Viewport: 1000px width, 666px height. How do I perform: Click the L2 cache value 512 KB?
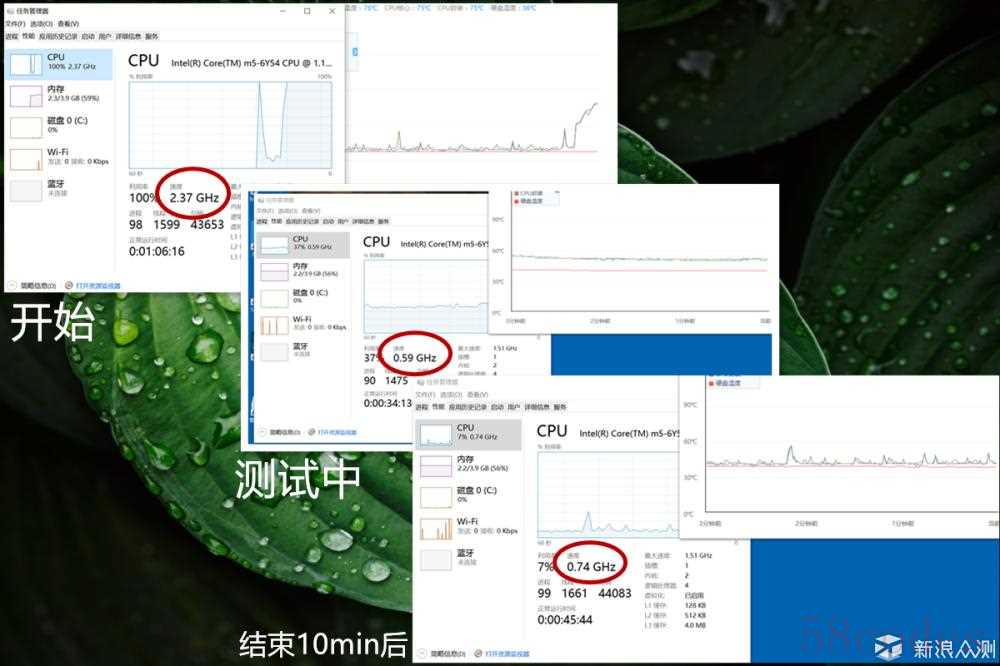tap(695, 615)
